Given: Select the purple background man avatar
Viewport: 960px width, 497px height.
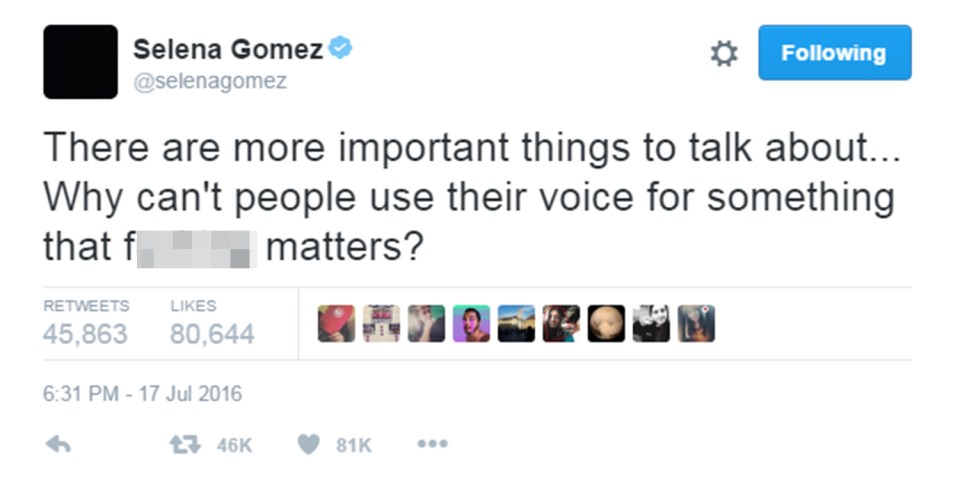Looking at the screenshot, I should [471, 323].
